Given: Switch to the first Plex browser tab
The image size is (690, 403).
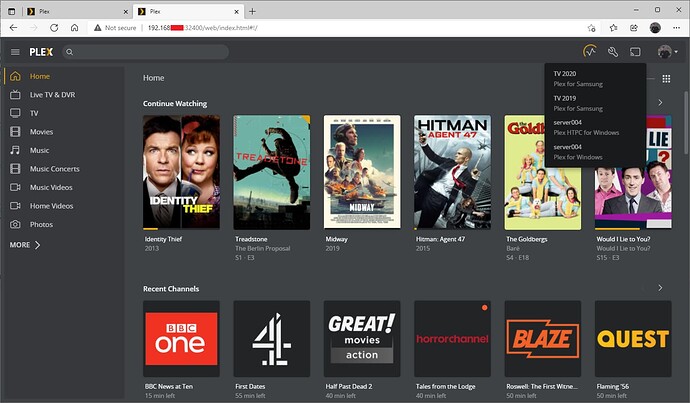Looking at the screenshot, I should pos(77,11).
